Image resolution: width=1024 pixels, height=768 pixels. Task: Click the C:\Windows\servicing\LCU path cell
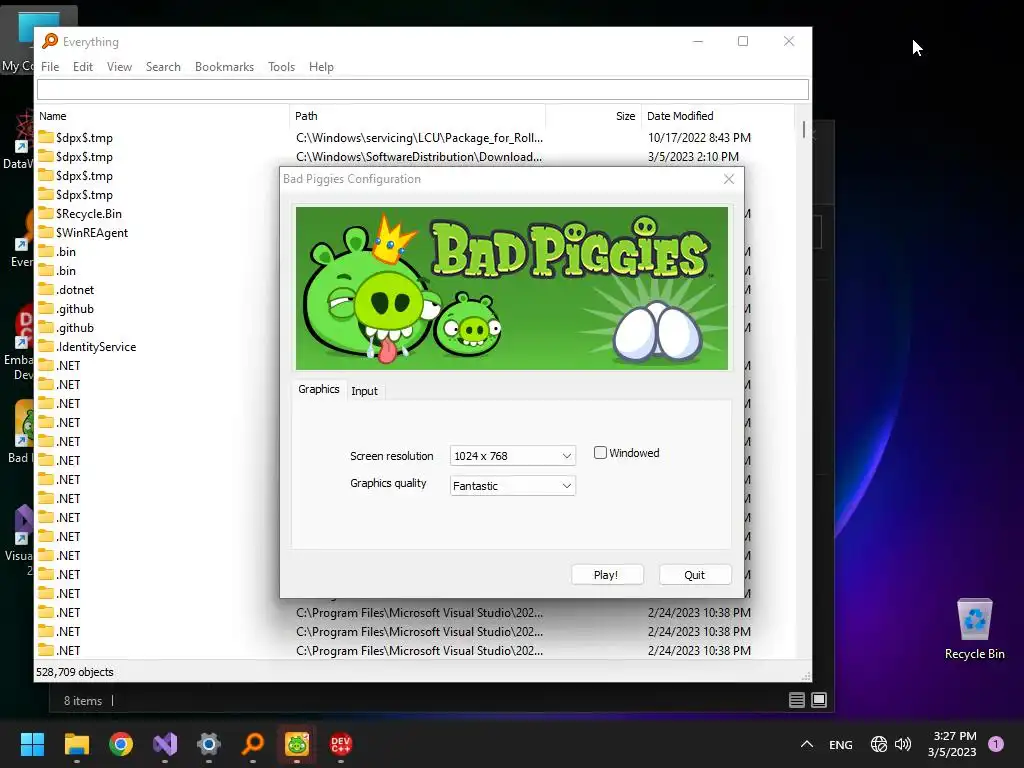419,138
